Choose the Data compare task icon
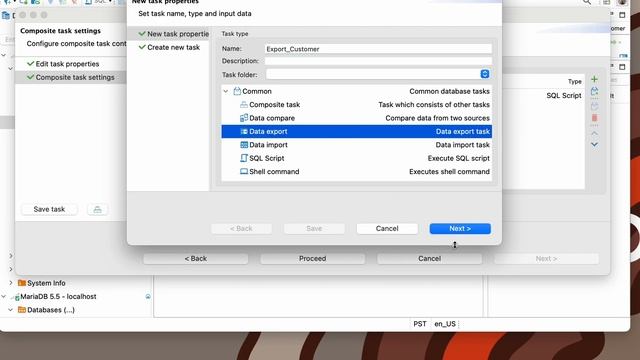This screenshot has height=360, width=640. [244, 118]
